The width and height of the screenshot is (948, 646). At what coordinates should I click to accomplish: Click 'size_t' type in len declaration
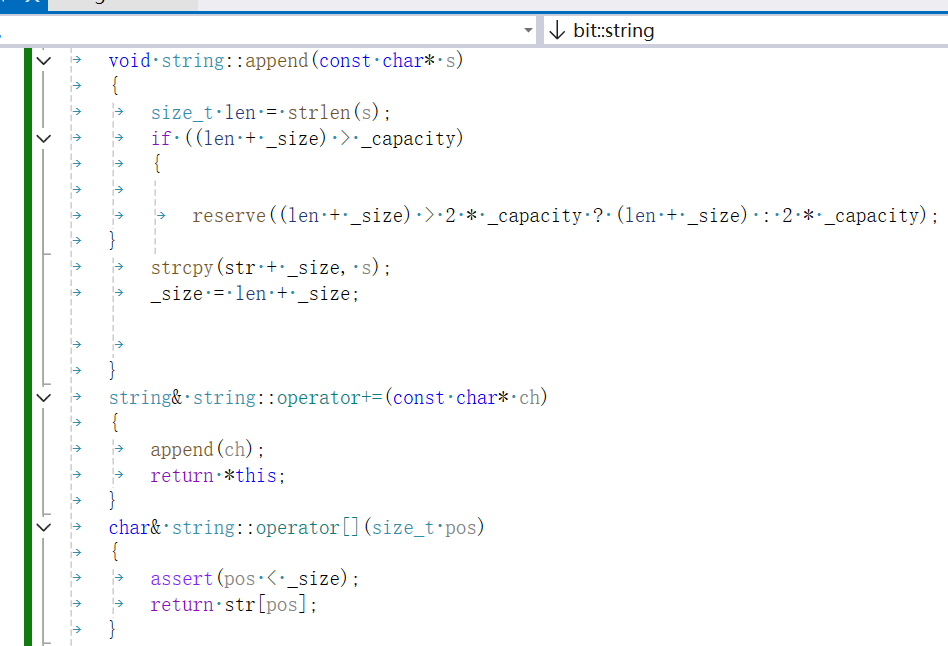coord(182,113)
